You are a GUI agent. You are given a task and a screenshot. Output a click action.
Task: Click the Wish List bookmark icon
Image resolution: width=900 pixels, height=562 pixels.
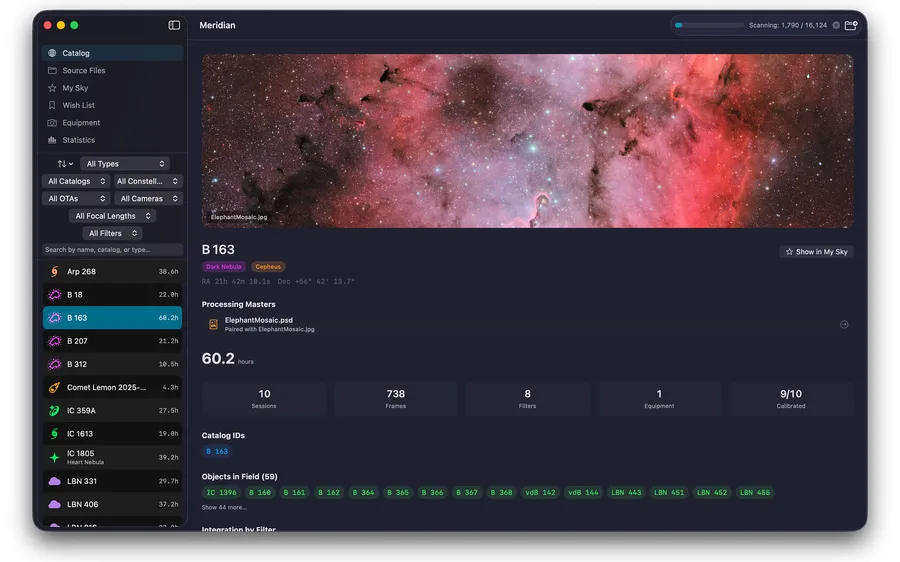pyautogui.click(x=52, y=105)
